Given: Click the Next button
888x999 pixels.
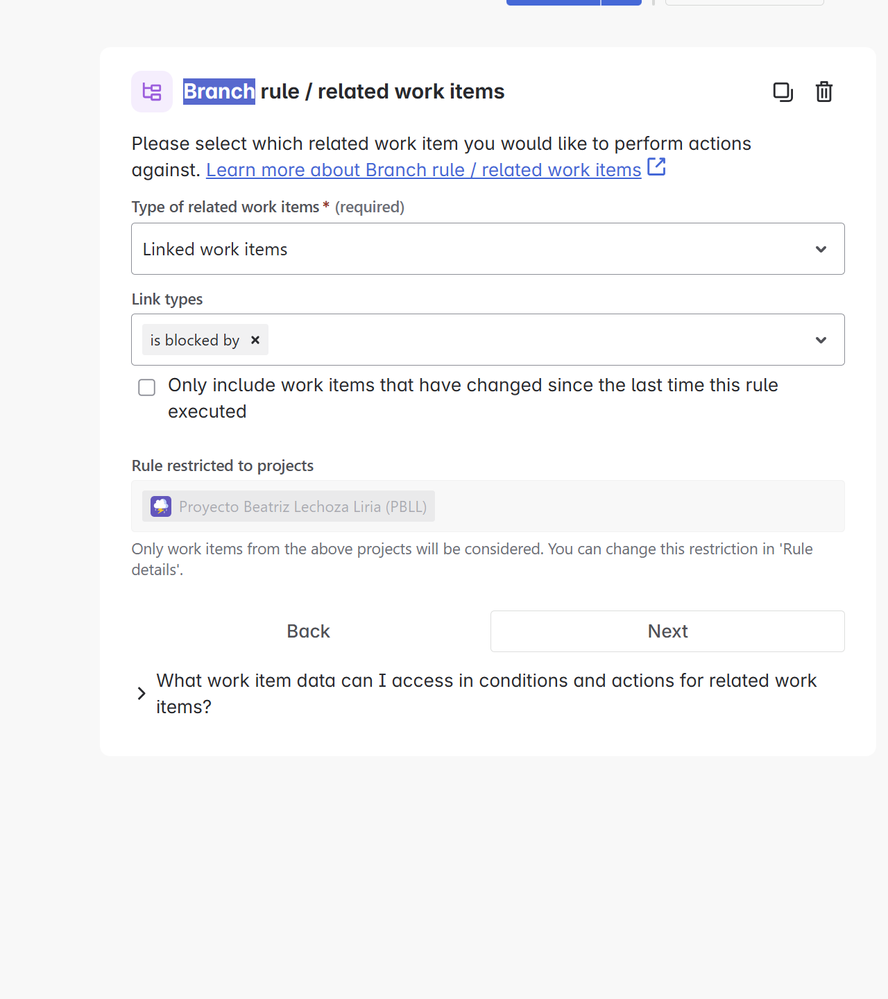Looking at the screenshot, I should [x=668, y=631].
